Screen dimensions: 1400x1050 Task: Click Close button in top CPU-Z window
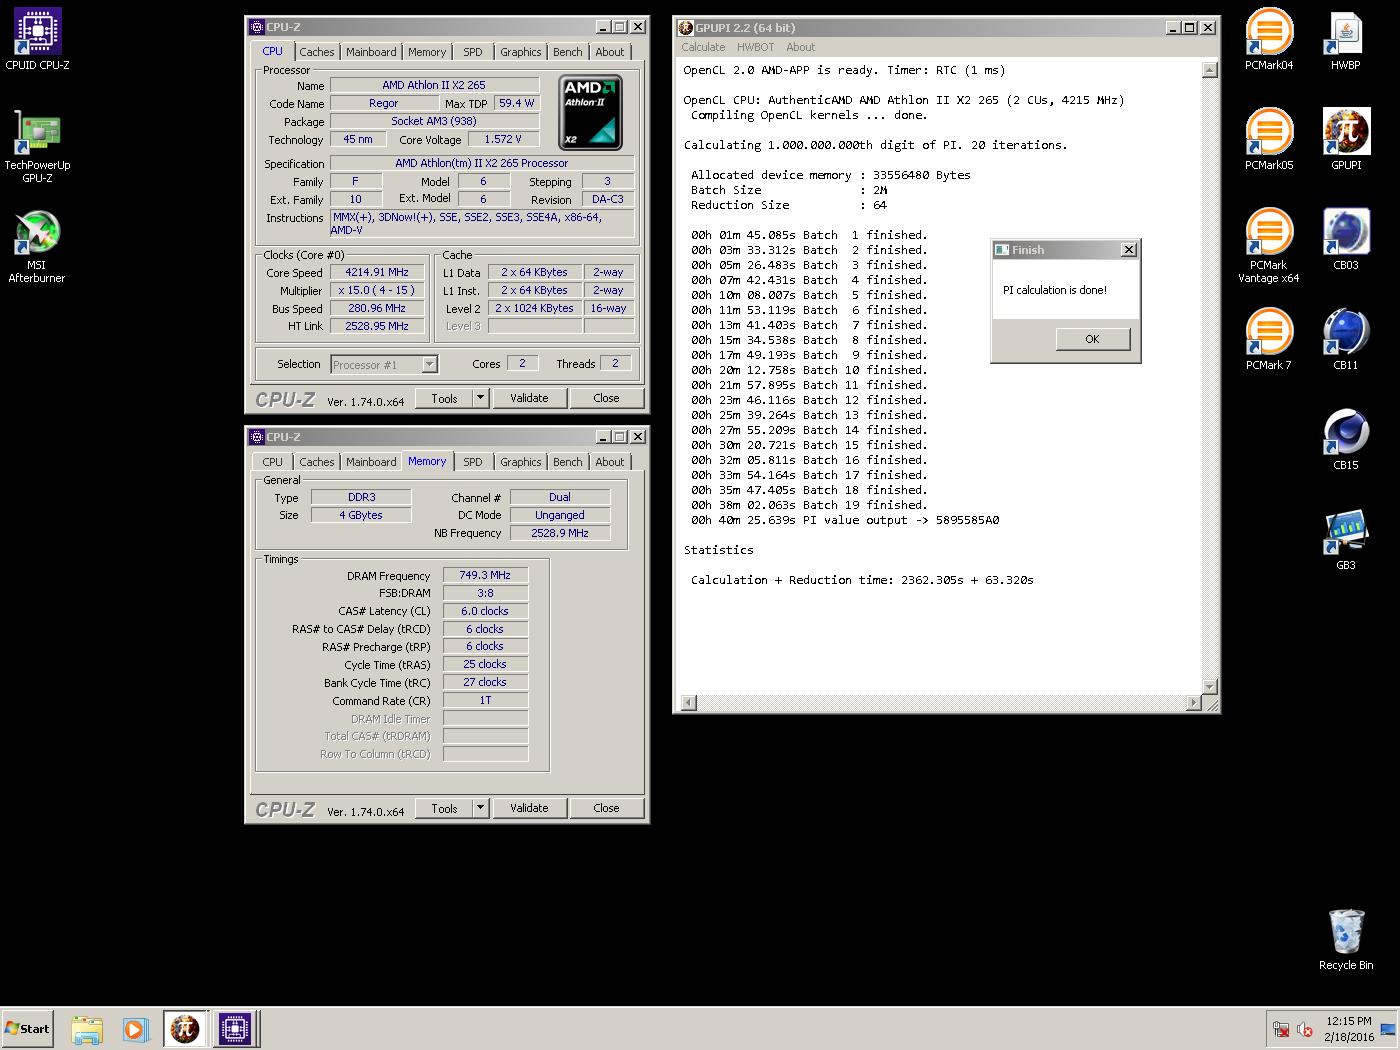(606, 398)
